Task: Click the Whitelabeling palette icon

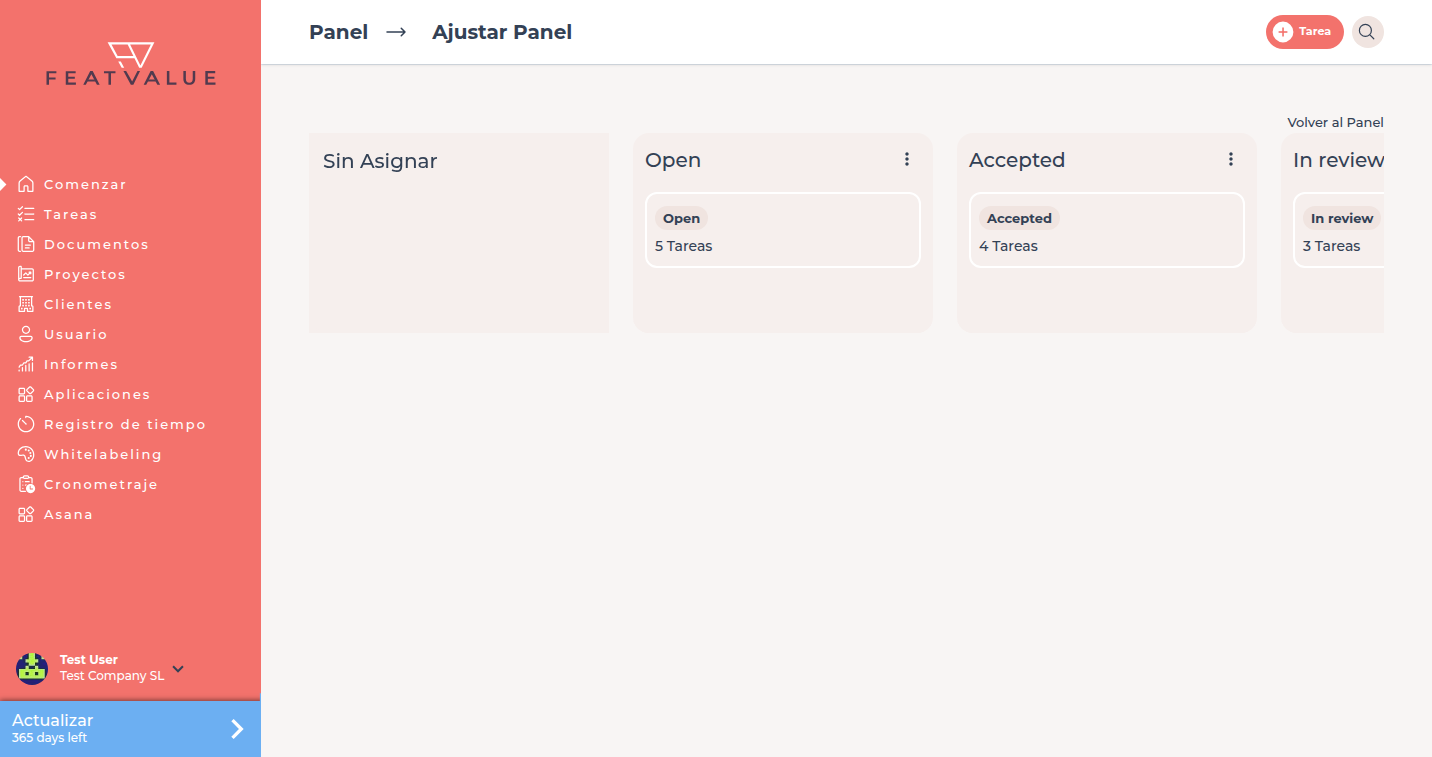Action: click(x=26, y=454)
